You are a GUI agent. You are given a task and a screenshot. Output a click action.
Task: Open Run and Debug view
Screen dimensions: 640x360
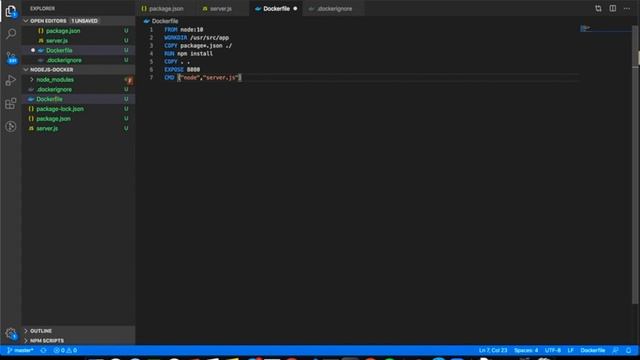coord(11,80)
